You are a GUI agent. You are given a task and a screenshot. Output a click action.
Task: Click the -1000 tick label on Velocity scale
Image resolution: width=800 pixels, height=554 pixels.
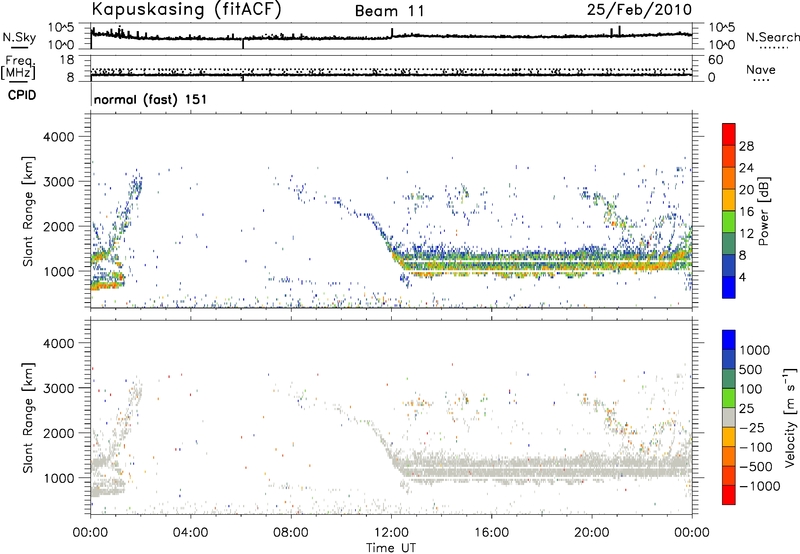click(759, 486)
